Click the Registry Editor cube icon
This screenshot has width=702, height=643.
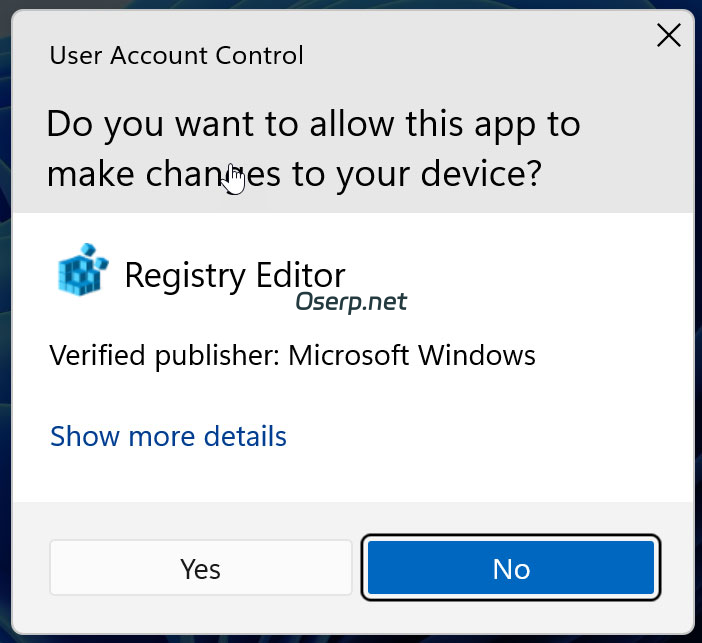[82, 270]
